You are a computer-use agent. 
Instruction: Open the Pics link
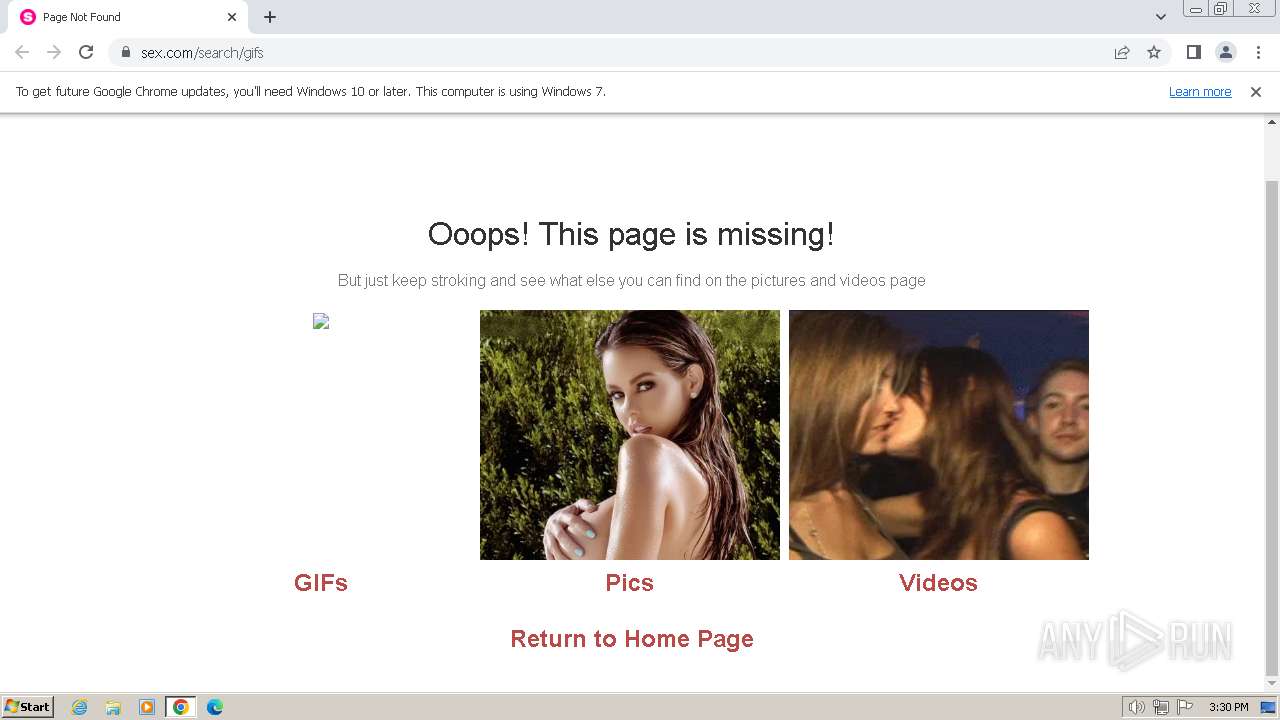coord(629,583)
